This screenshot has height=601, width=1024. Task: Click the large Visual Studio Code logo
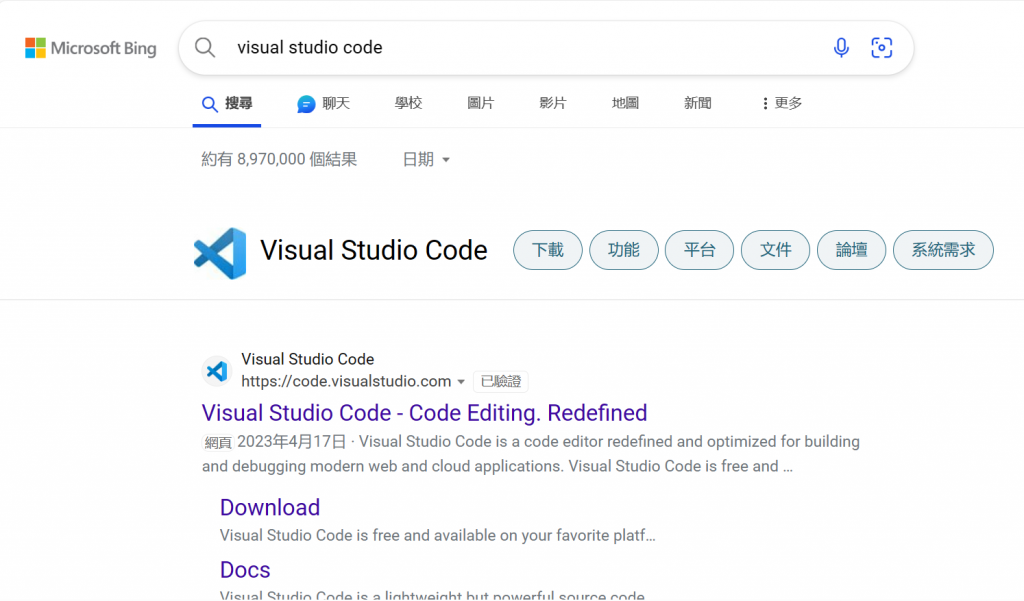[x=220, y=253]
